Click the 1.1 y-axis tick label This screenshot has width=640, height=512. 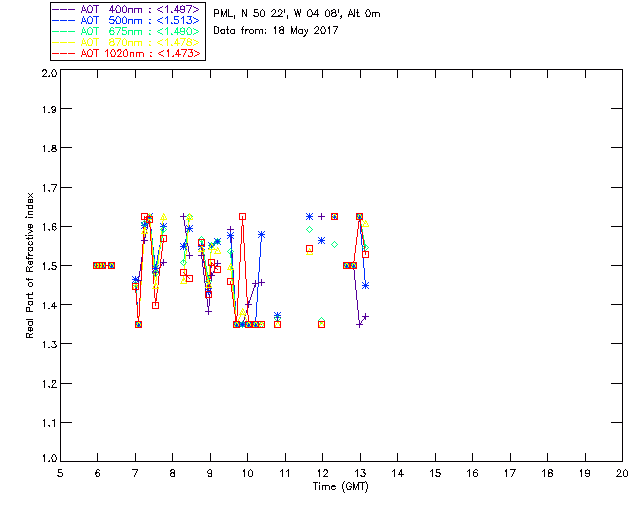pyautogui.click(x=49, y=423)
